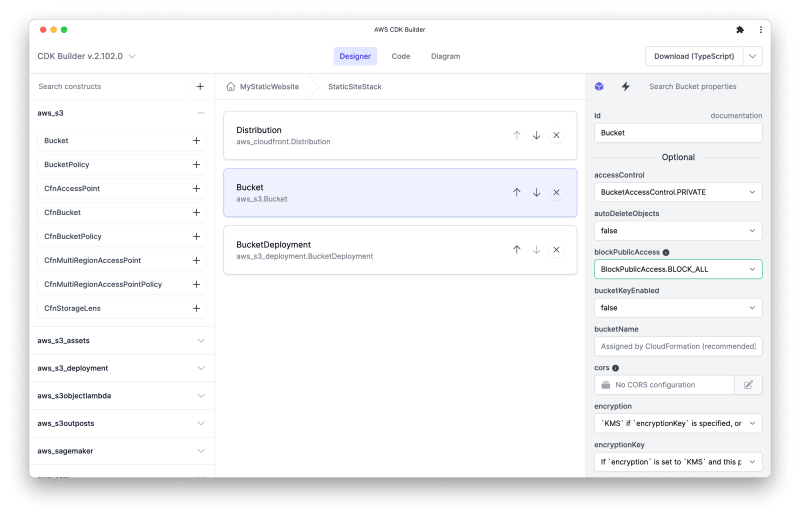Click the No CORS configuration field
The image size is (800, 516).
pyautogui.click(x=664, y=385)
